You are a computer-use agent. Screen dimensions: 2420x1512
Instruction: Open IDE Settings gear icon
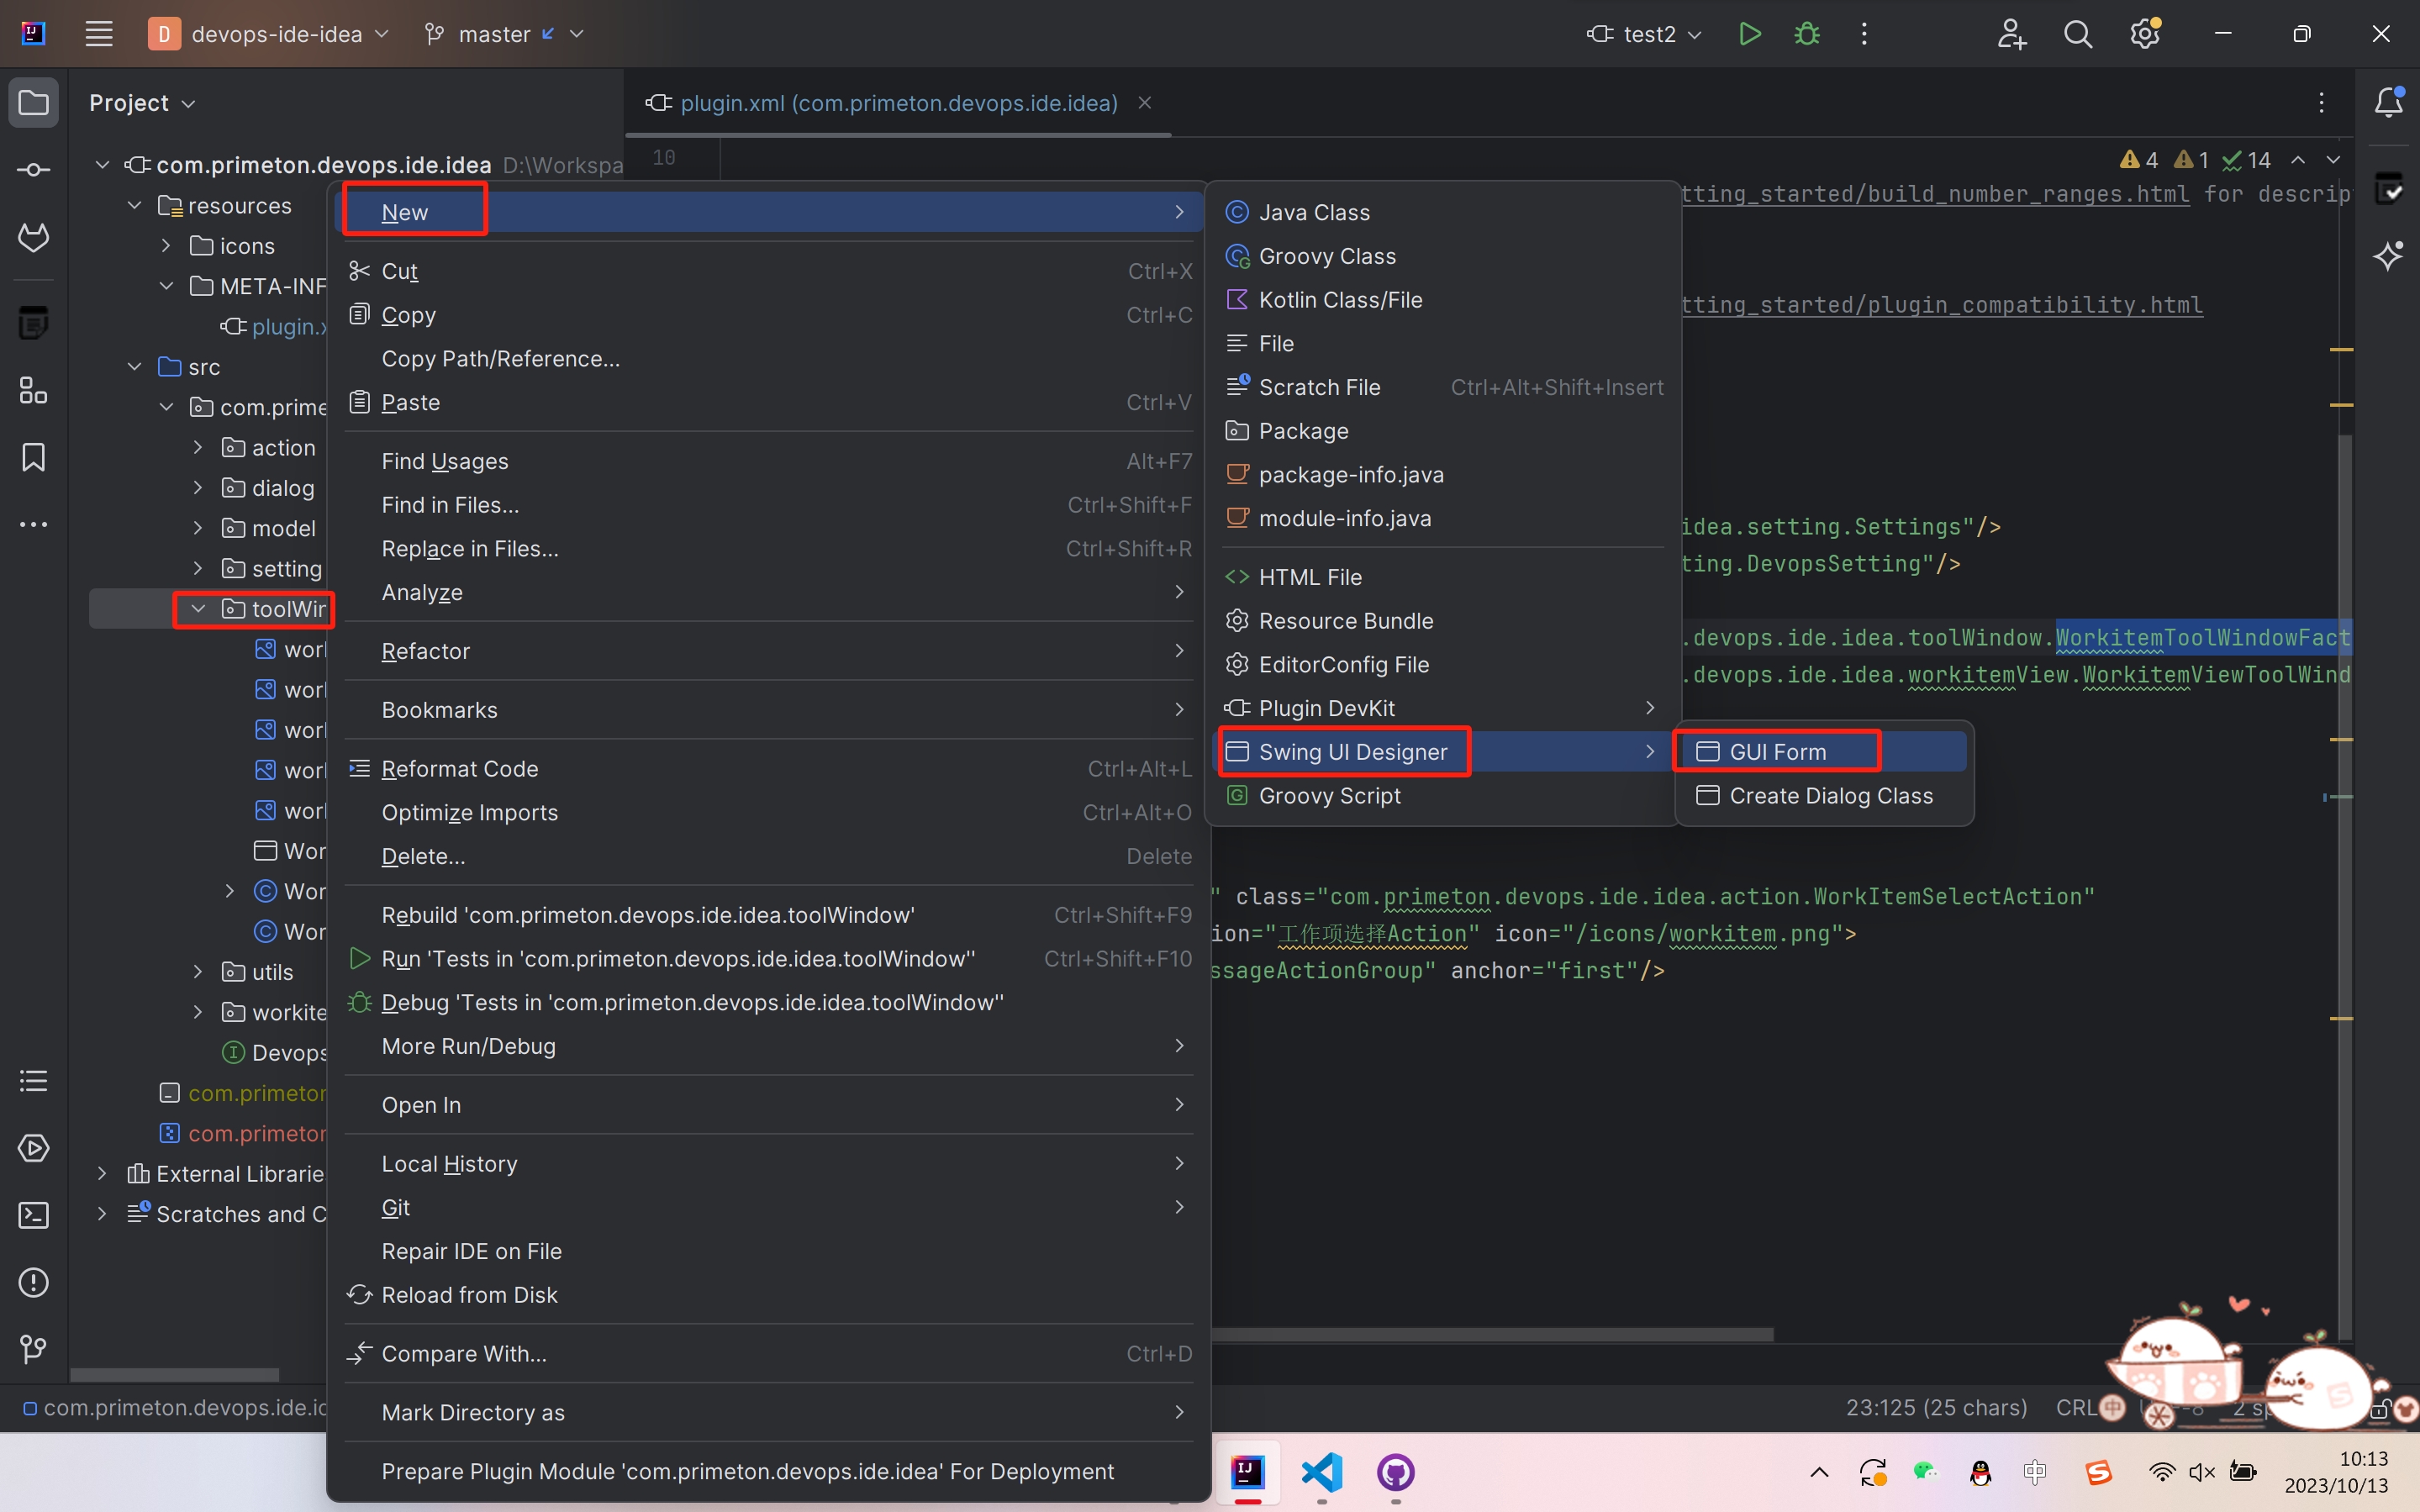coord(2144,33)
